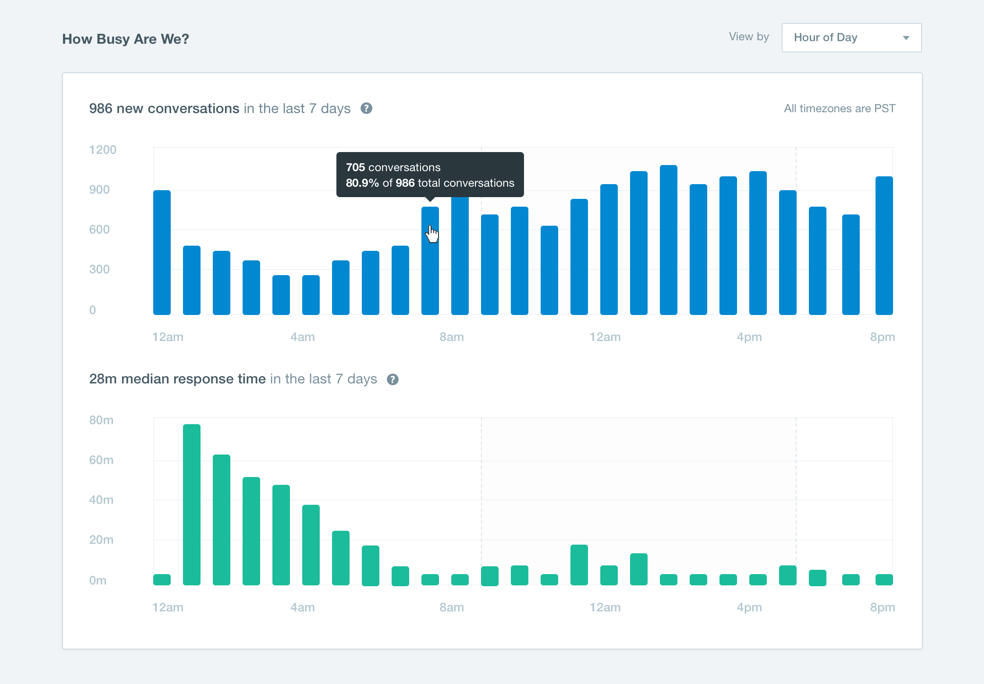Viewport: 984px width, 684px height.
Task: Select the first green bar at 12am
Action: tap(162, 580)
